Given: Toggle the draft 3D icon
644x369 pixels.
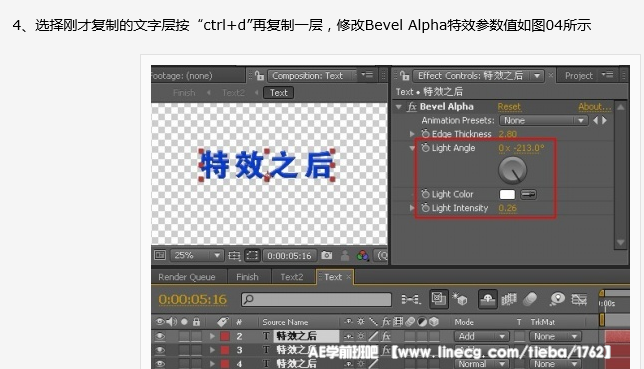Looking at the screenshot, I should (x=460, y=299).
